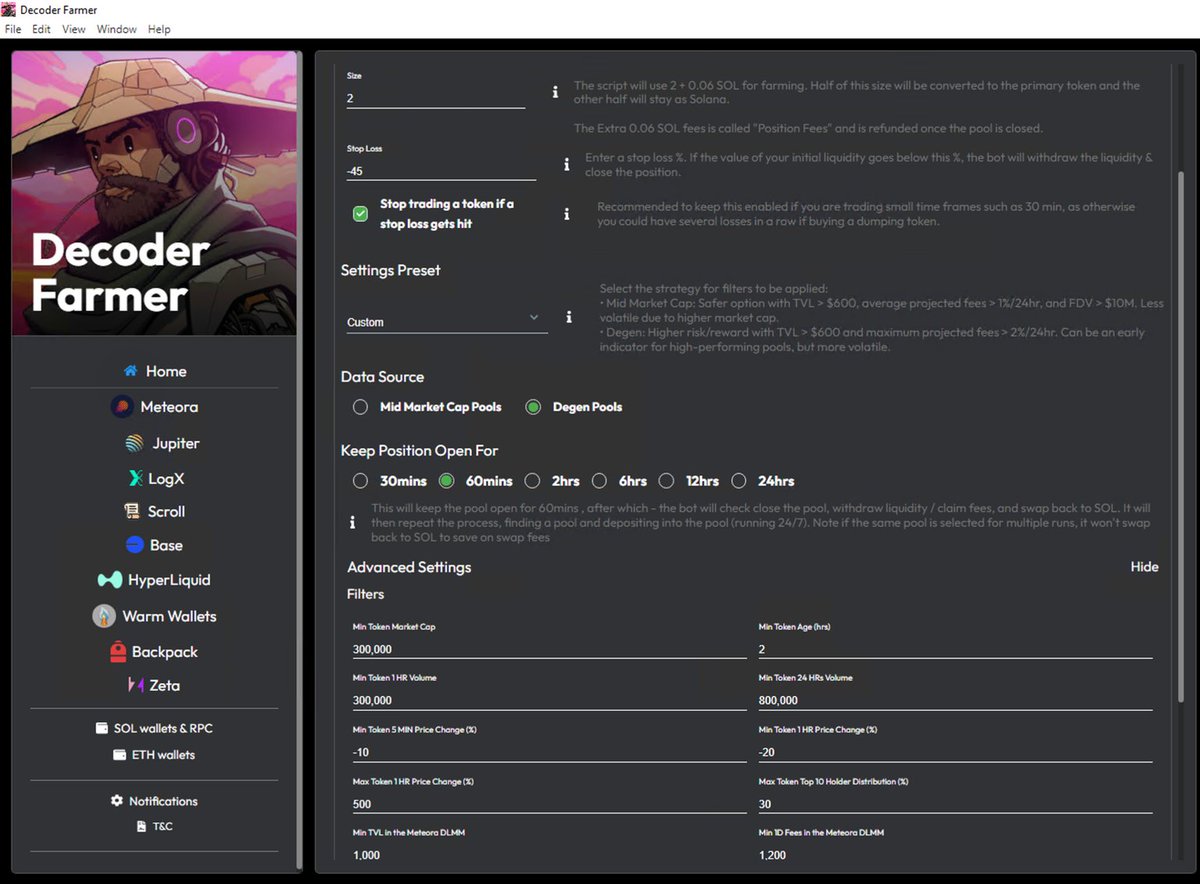This screenshot has height=884, width=1200.
Task: Click the Min TVL in the Meteora DLMM field
Action: 549,855
